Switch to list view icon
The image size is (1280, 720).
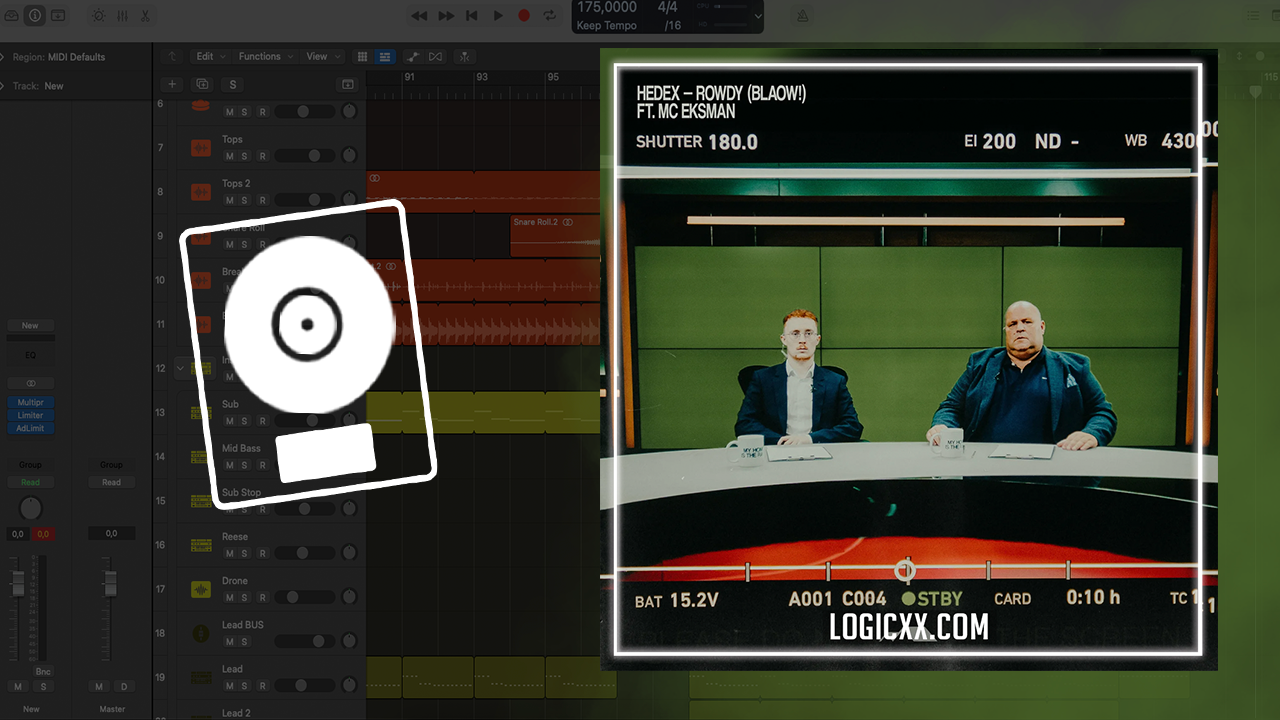click(x=385, y=57)
